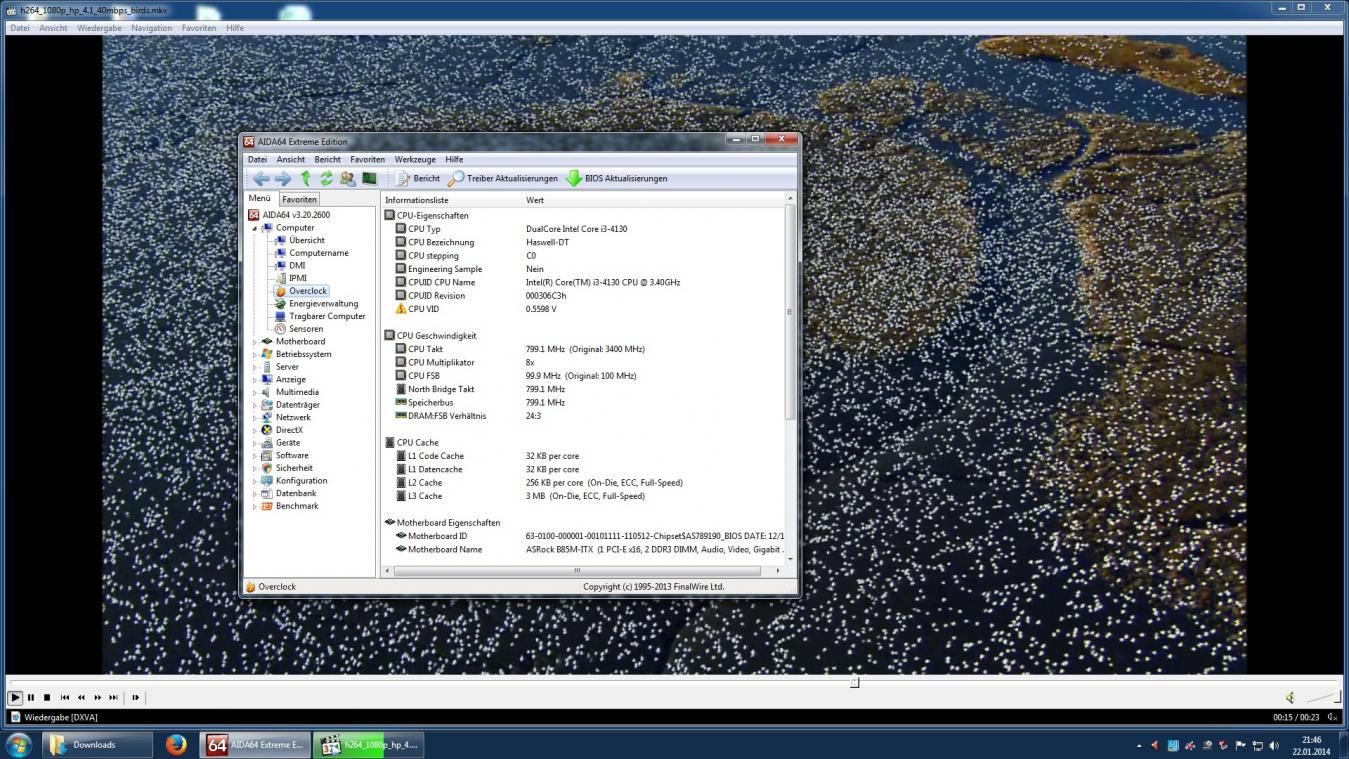Screen dimensions: 1349x759
Task: Expand the Betriebssystem tree node
Action: coord(254,354)
